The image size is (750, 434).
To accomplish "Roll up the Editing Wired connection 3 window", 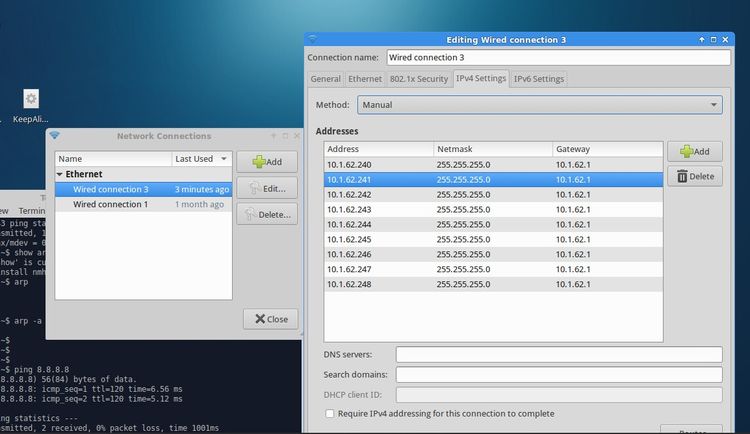I will [701, 40].
